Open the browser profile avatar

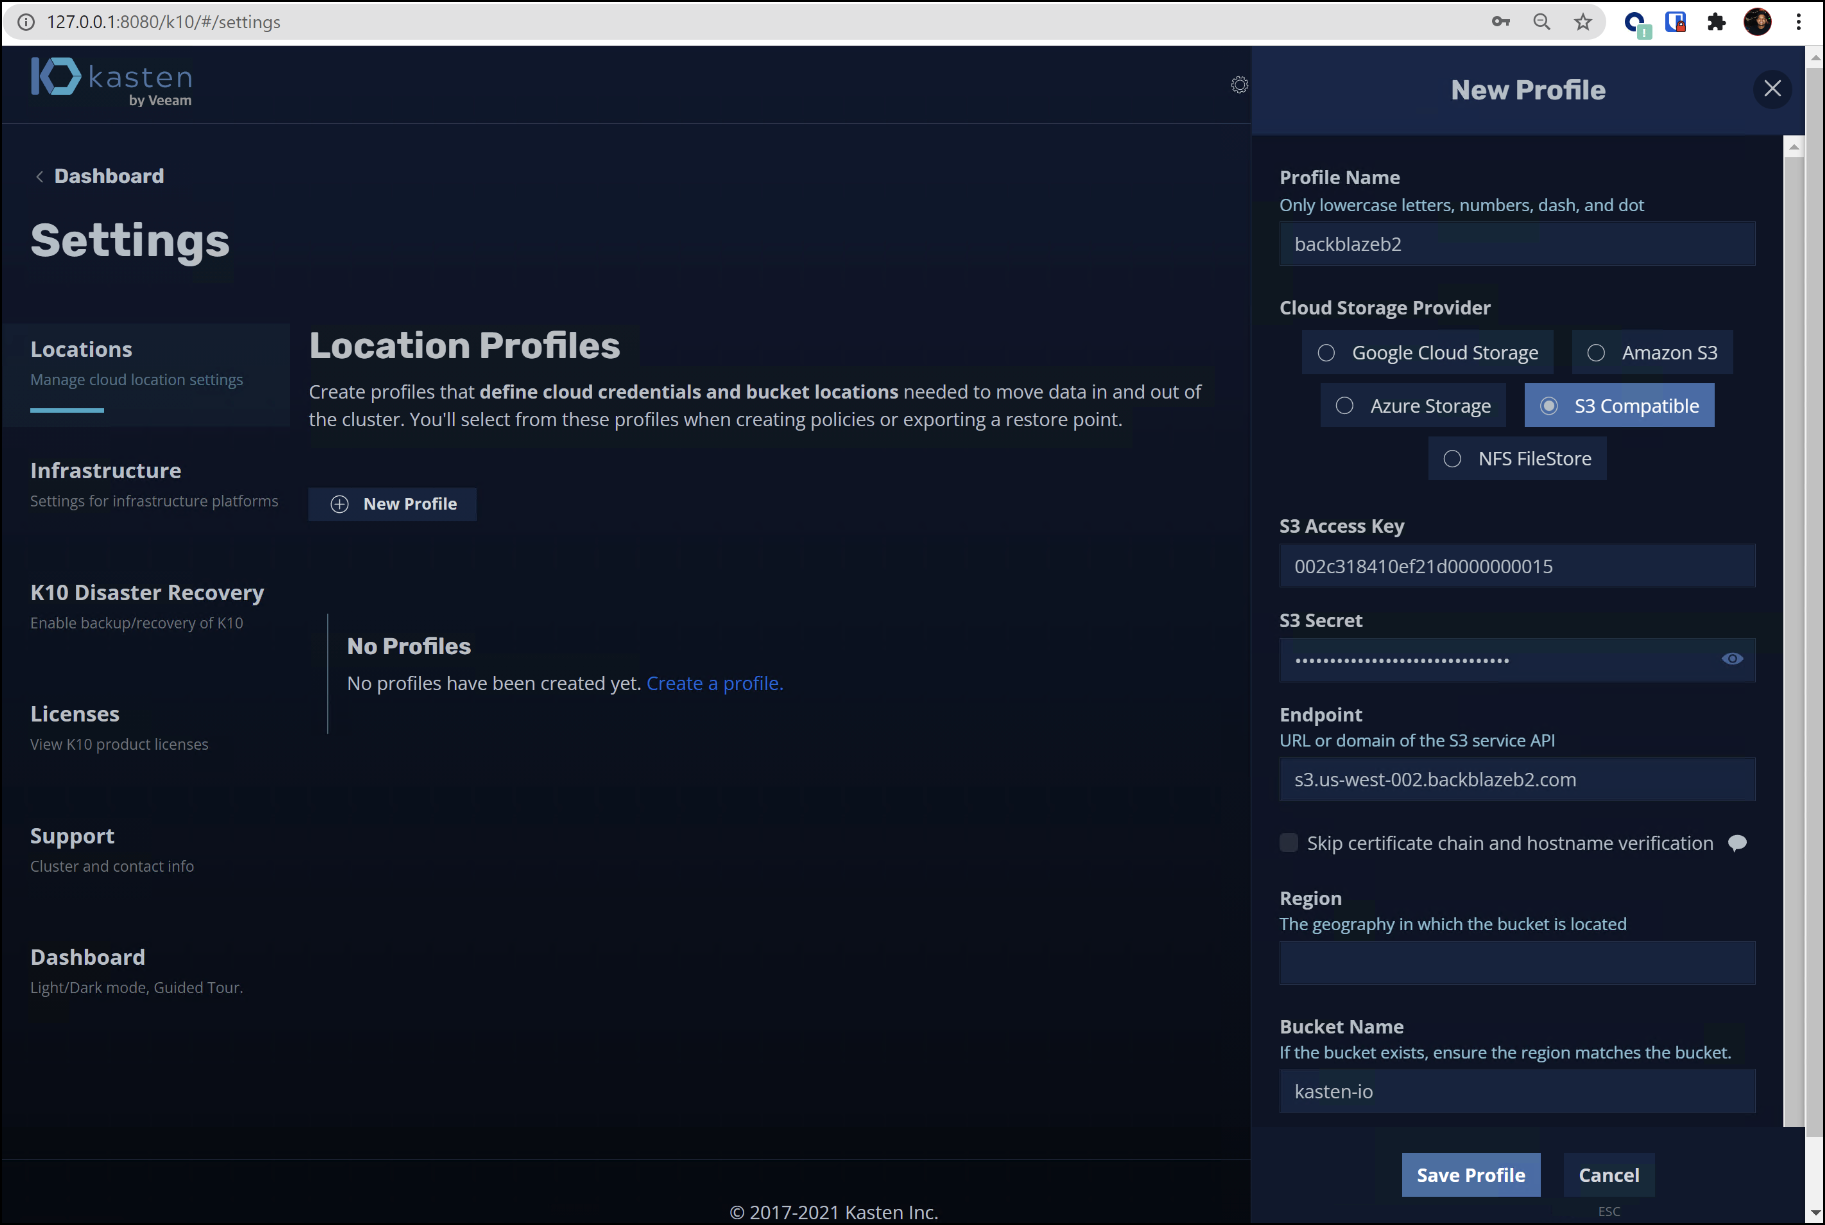(x=1757, y=22)
